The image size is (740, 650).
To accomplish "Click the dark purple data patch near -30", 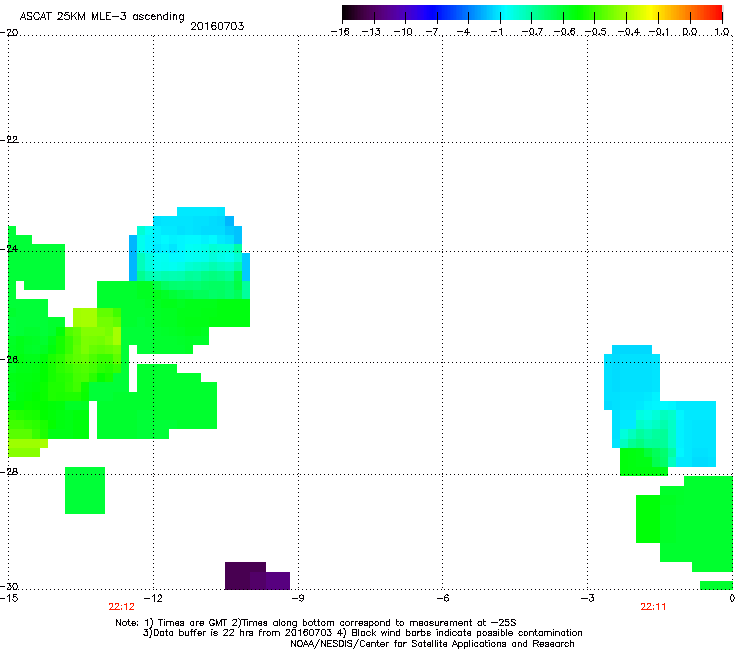I will coord(257,576).
